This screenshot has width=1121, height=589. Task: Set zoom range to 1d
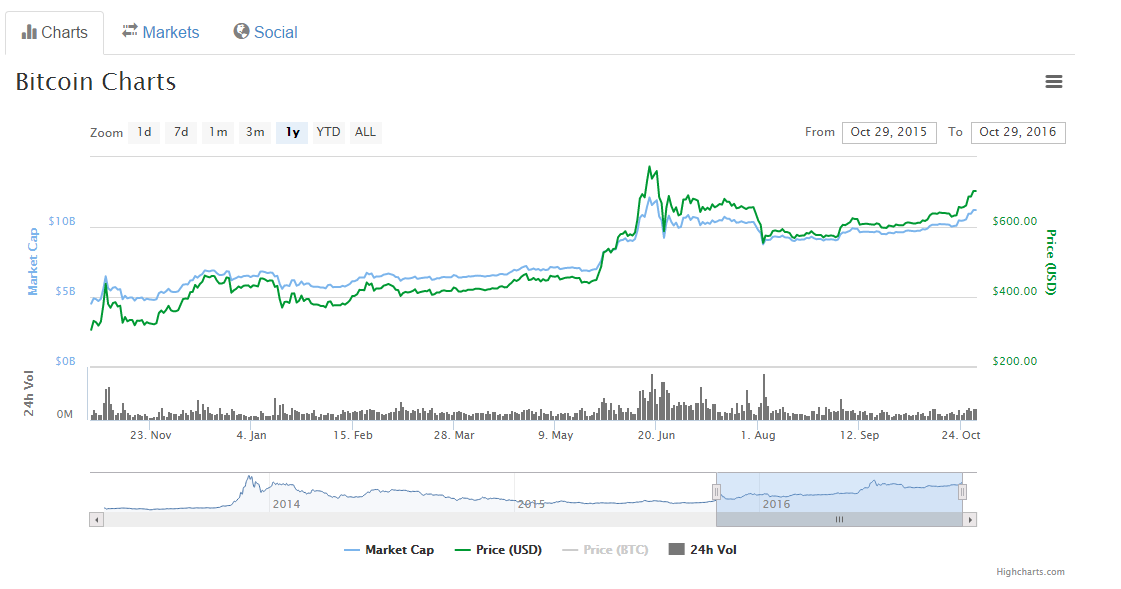(144, 132)
